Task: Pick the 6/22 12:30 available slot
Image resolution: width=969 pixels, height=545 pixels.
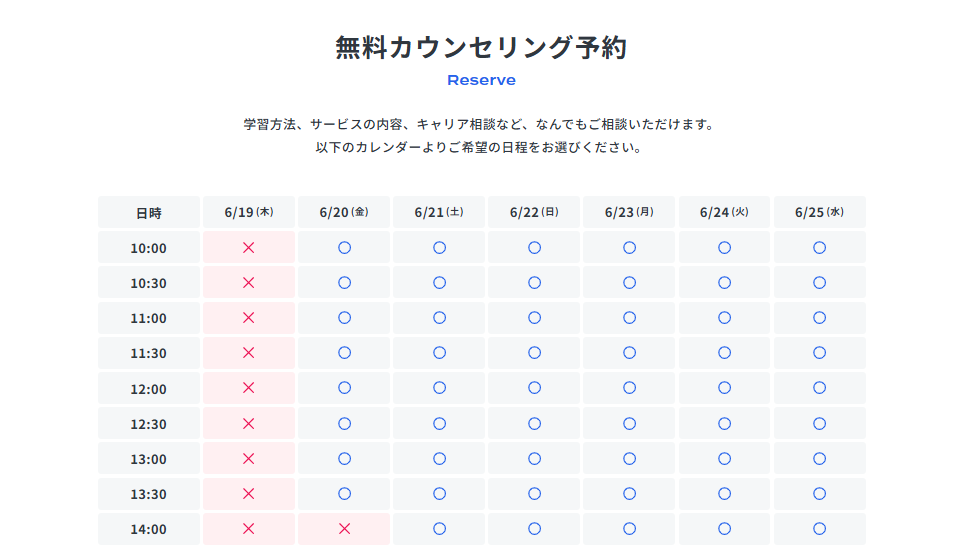Action: click(x=534, y=424)
